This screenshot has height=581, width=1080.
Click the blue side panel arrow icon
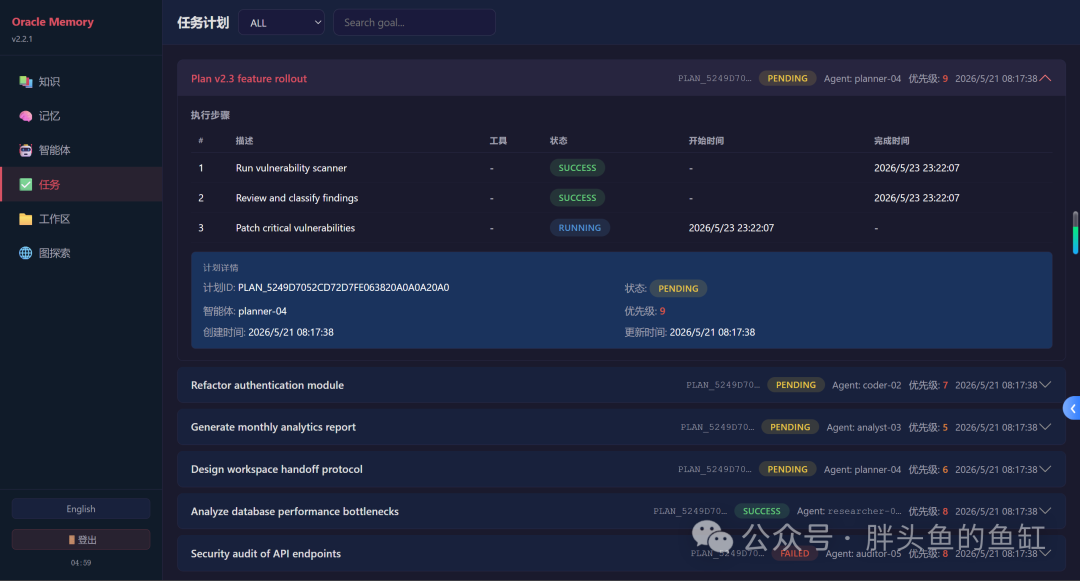[1072, 408]
